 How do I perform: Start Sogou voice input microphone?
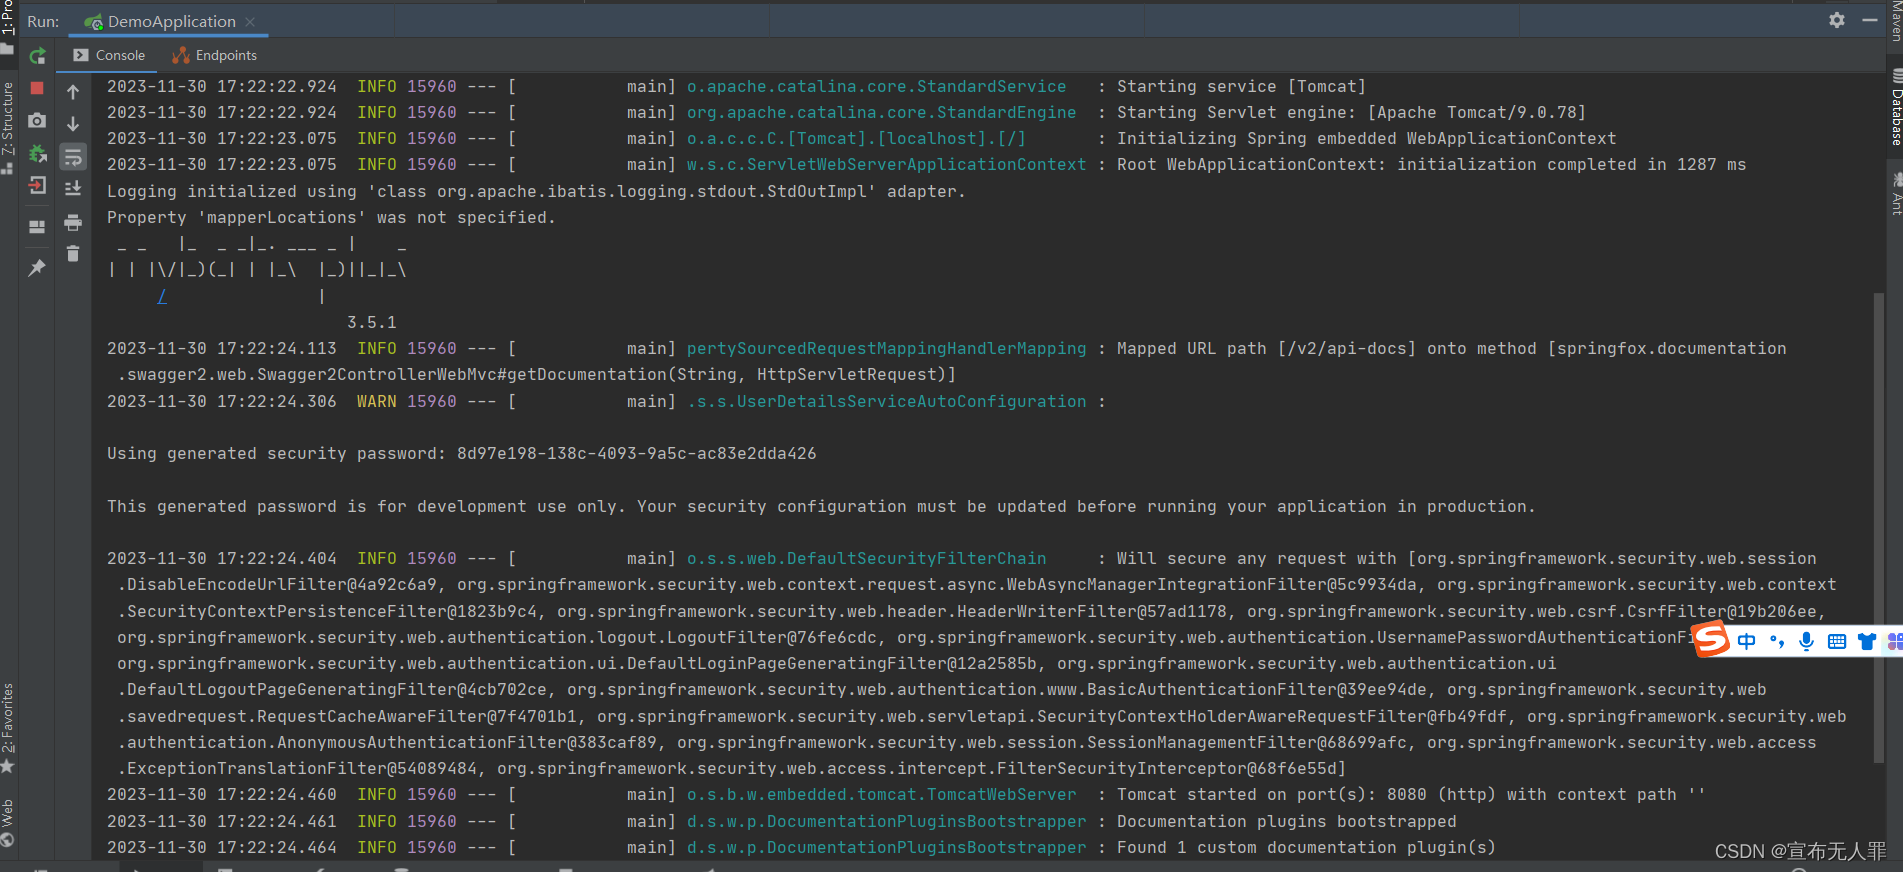pyautogui.click(x=1806, y=642)
